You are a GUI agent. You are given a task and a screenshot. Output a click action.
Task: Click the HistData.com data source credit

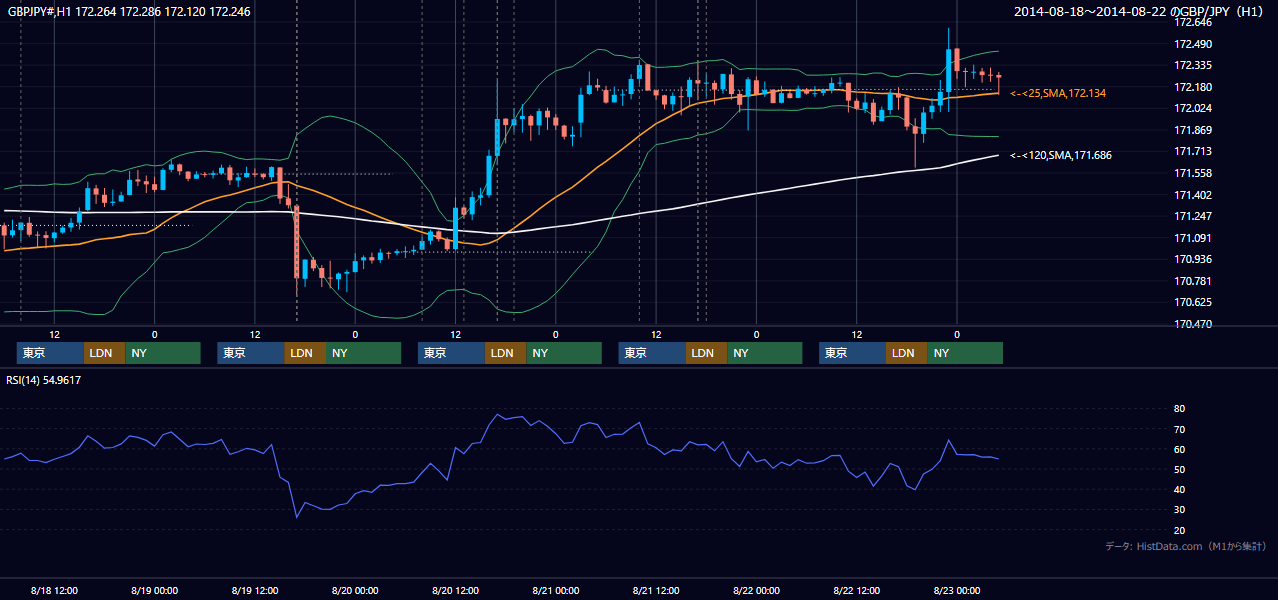(x=1186, y=546)
